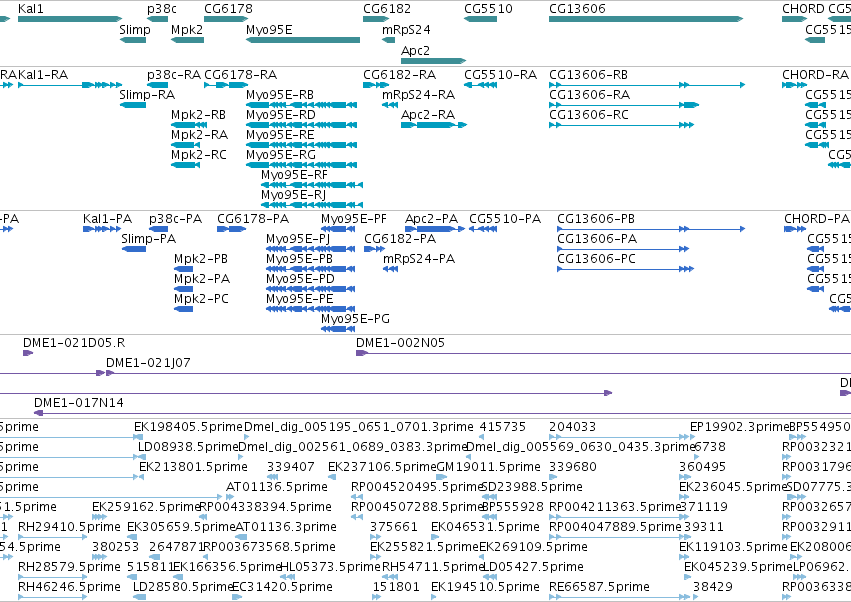The width and height of the screenshot is (851, 602).
Task: Click the CG6178-PA protein label
Action: 253,219
